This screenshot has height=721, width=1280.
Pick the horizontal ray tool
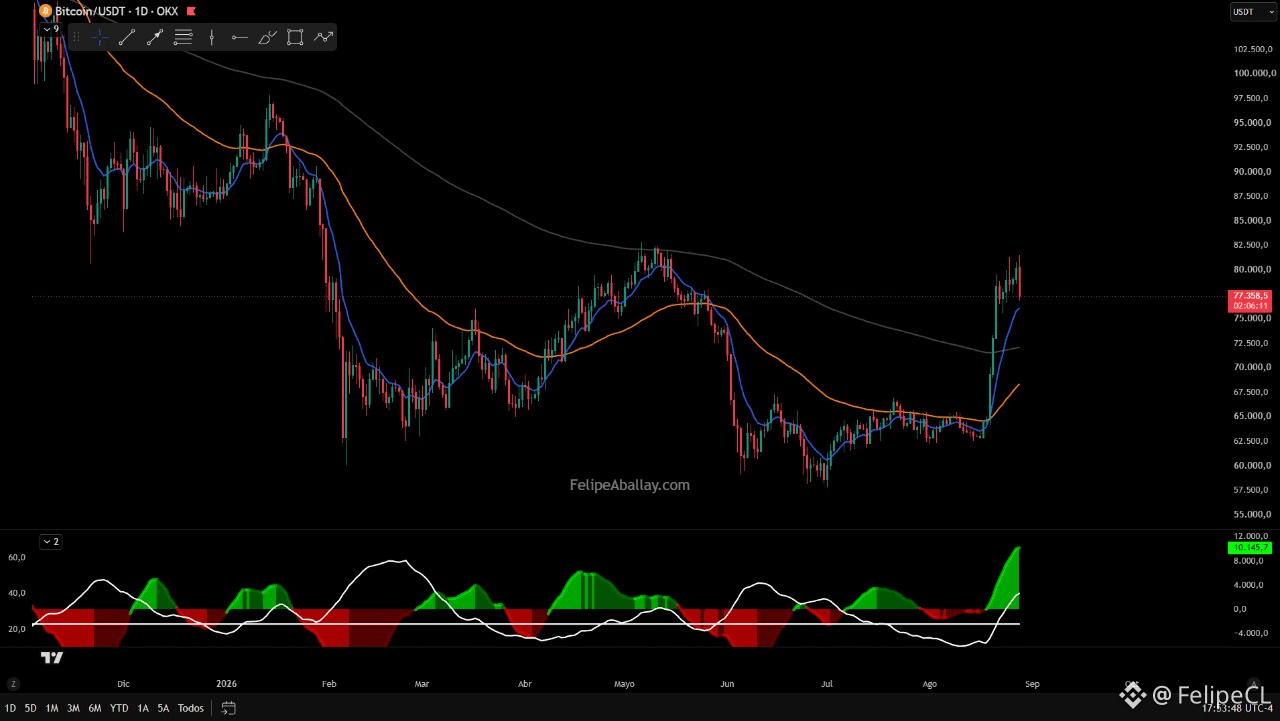[x=239, y=37]
